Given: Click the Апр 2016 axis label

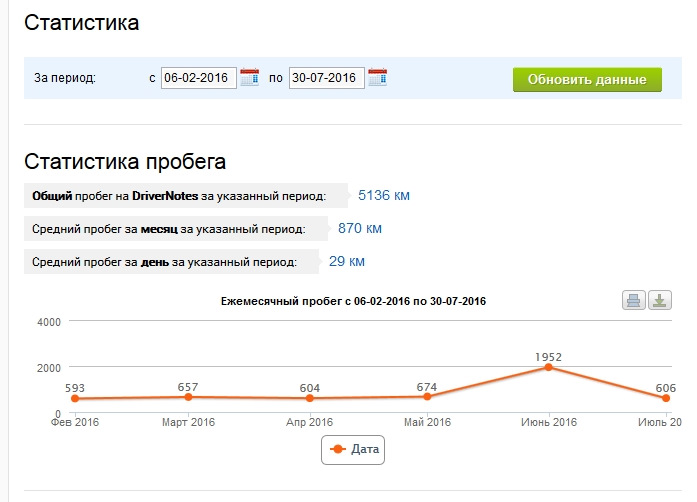Looking at the screenshot, I should tap(309, 422).
